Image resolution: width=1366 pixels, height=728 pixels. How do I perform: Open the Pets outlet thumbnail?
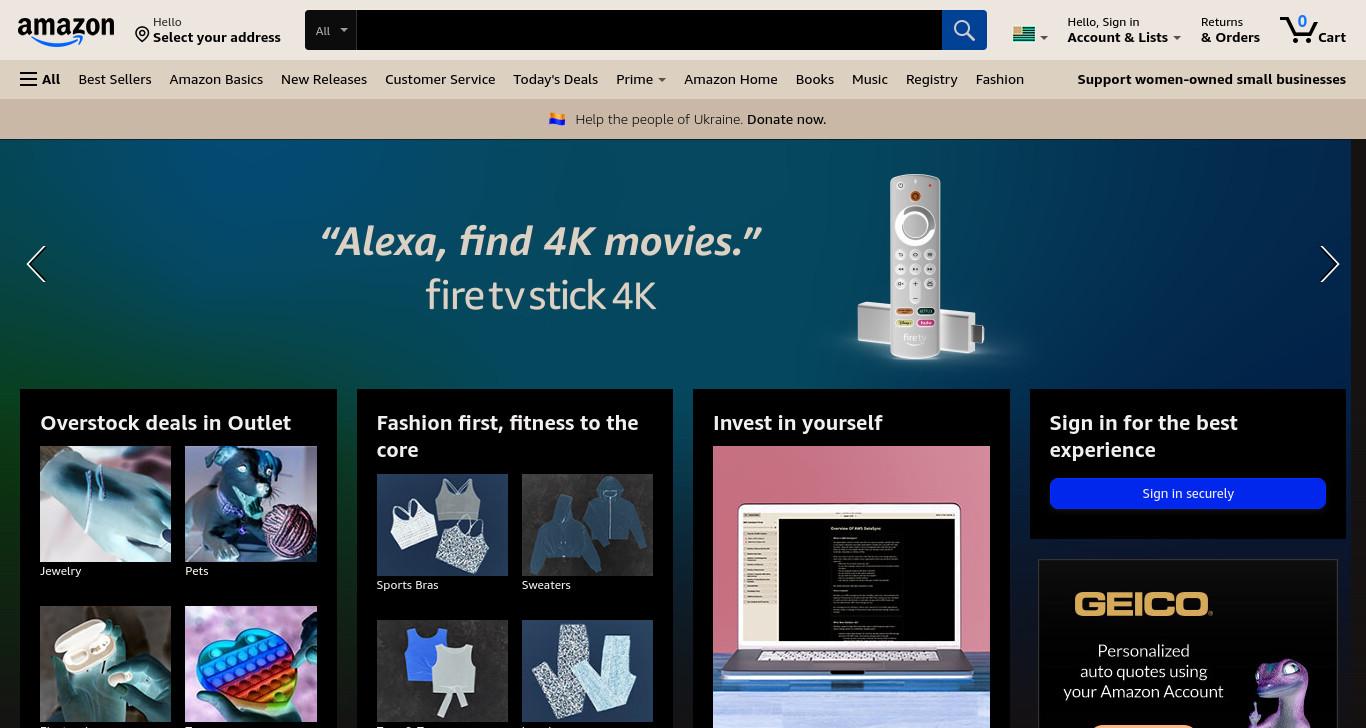[x=251, y=504]
